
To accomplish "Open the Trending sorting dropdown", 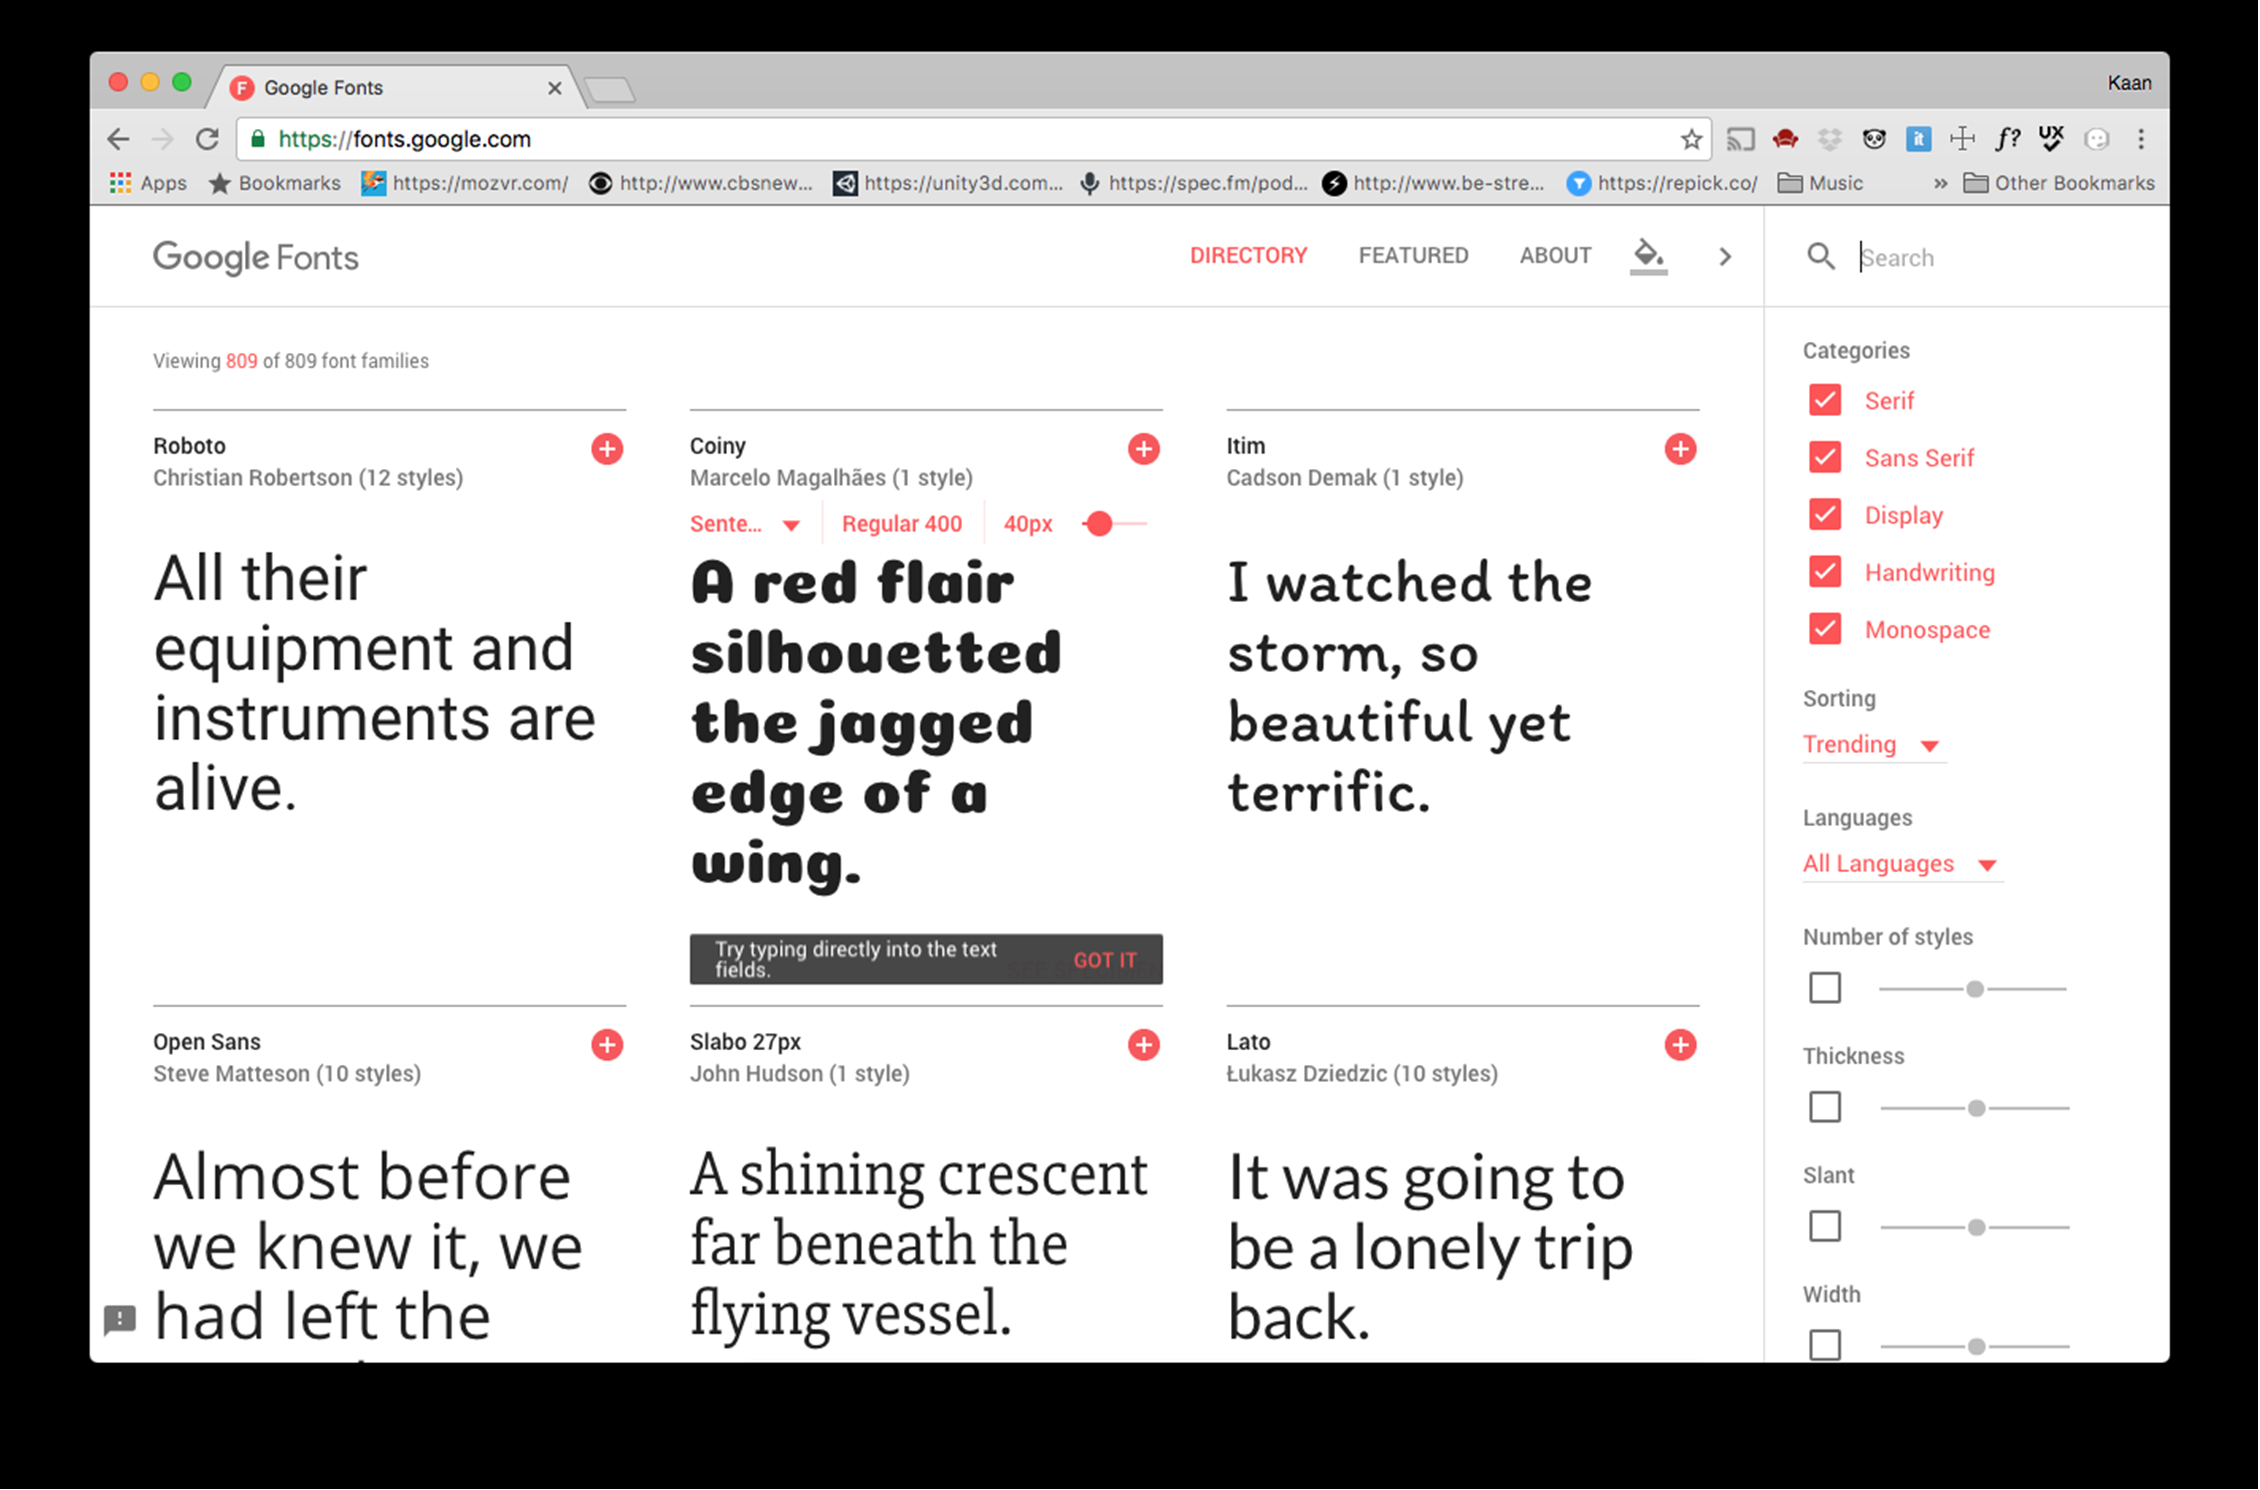I will [1873, 745].
